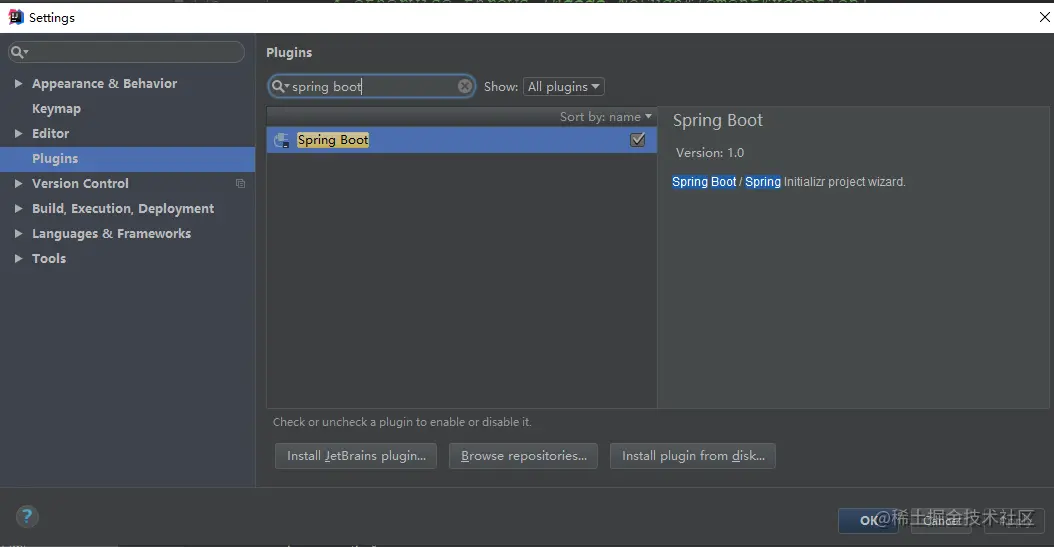Open the Show All plugins dropdown
The image size is (1054, 547).
coord(563,87)
